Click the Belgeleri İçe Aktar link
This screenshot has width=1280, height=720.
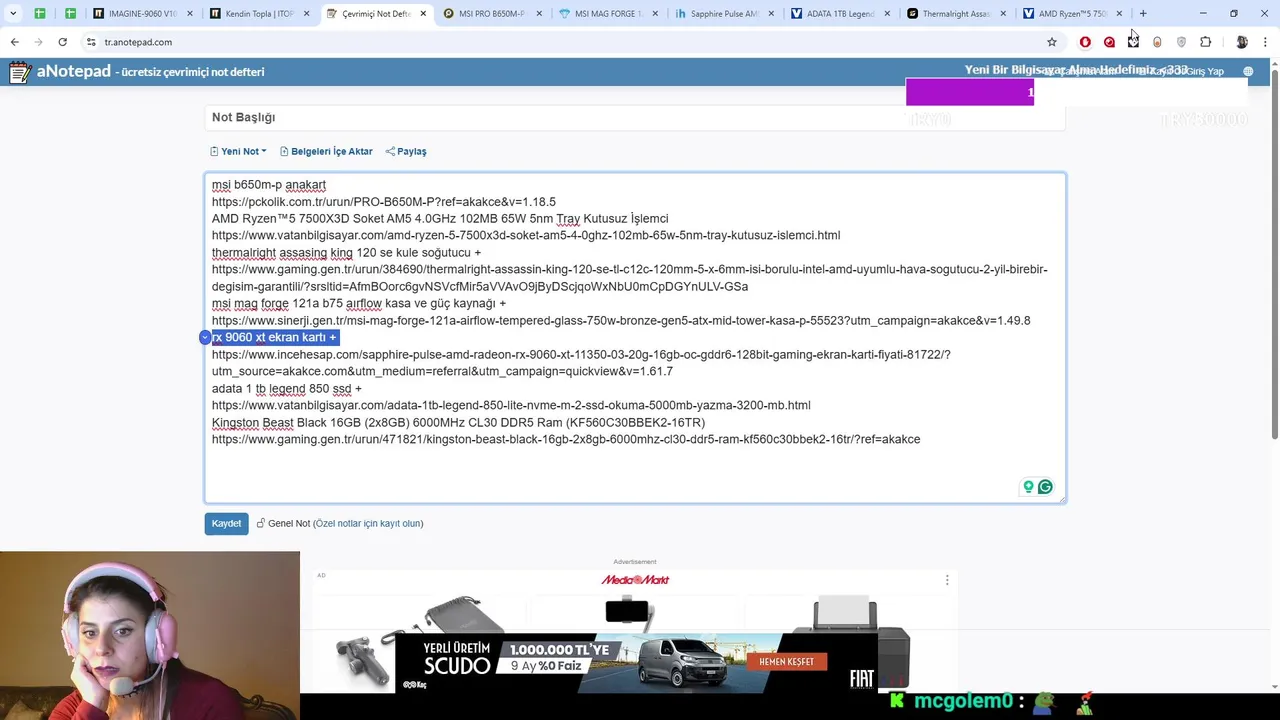point(326,151)
